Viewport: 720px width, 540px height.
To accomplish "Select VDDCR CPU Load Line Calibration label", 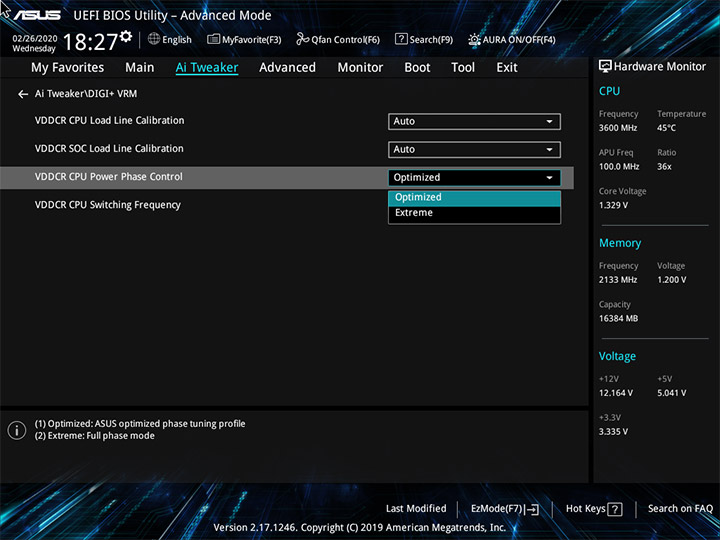I will pyautogui.click(x=109, y=121).
